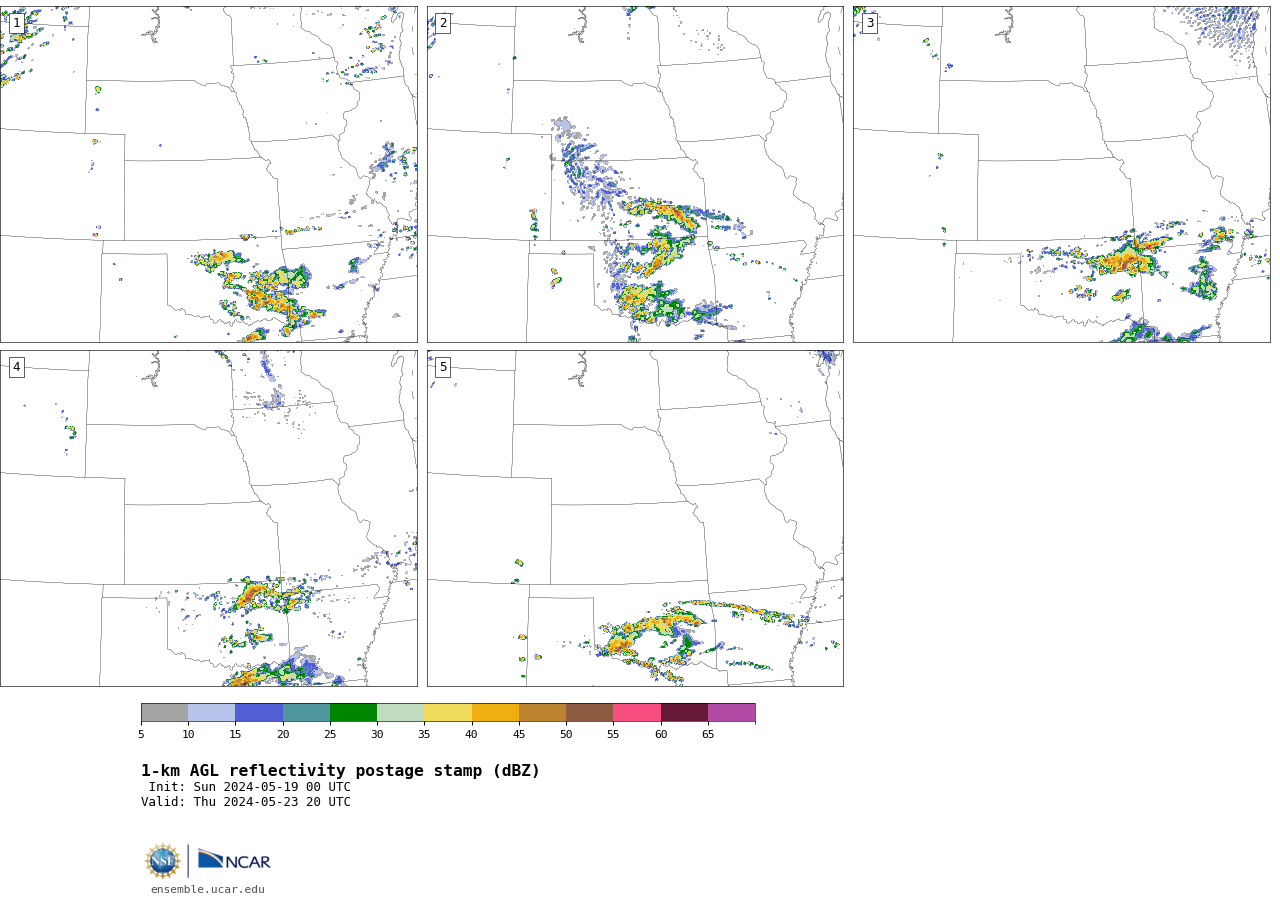Viewport: 1280px width, 901px height.
Task: Click the panel label number 4
Action: click(16, 367)
